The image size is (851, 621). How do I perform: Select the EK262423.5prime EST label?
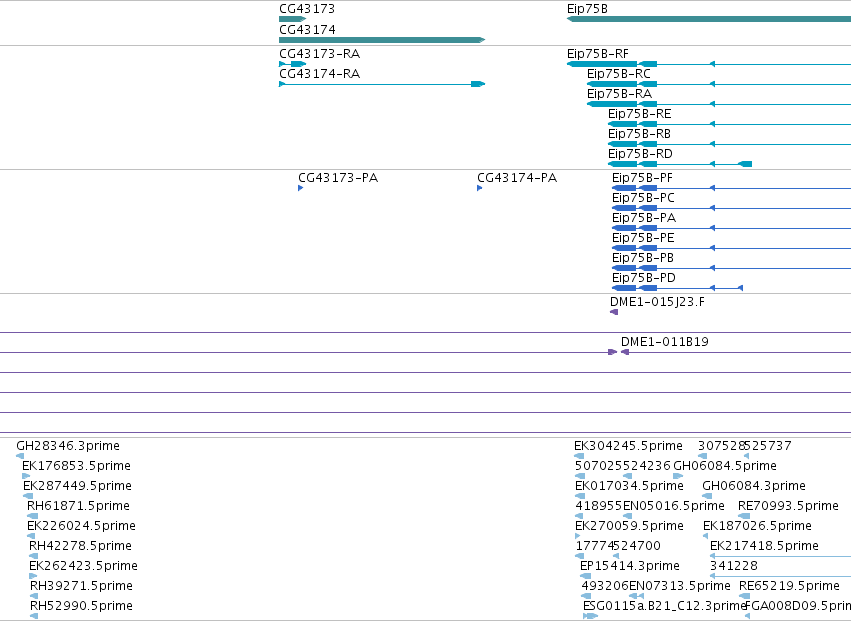tap(84, 566)
